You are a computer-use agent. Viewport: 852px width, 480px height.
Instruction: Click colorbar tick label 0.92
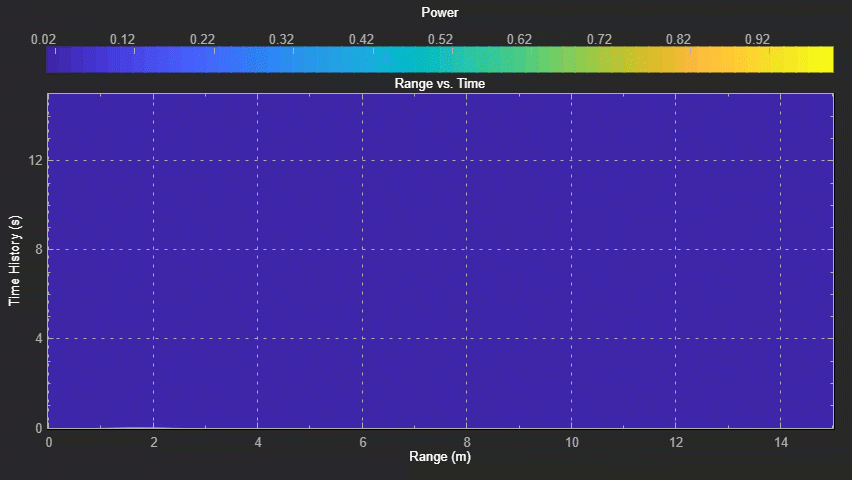(757, 40)
